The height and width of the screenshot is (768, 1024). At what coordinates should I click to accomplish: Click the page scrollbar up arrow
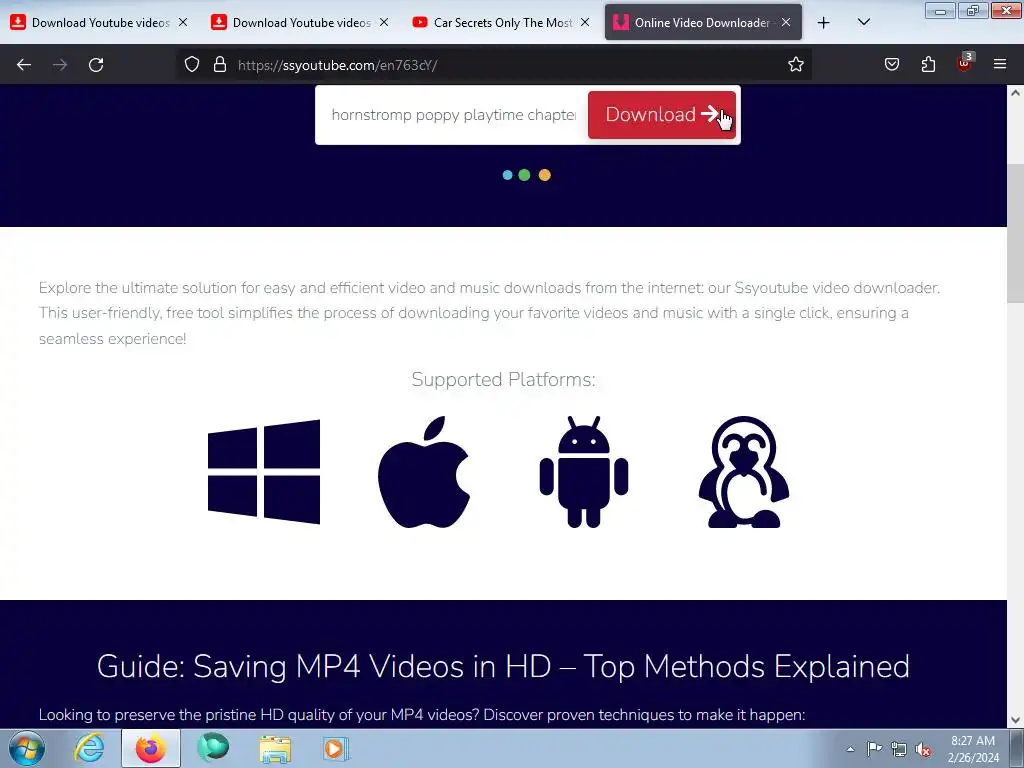[x=1015, y=93]
